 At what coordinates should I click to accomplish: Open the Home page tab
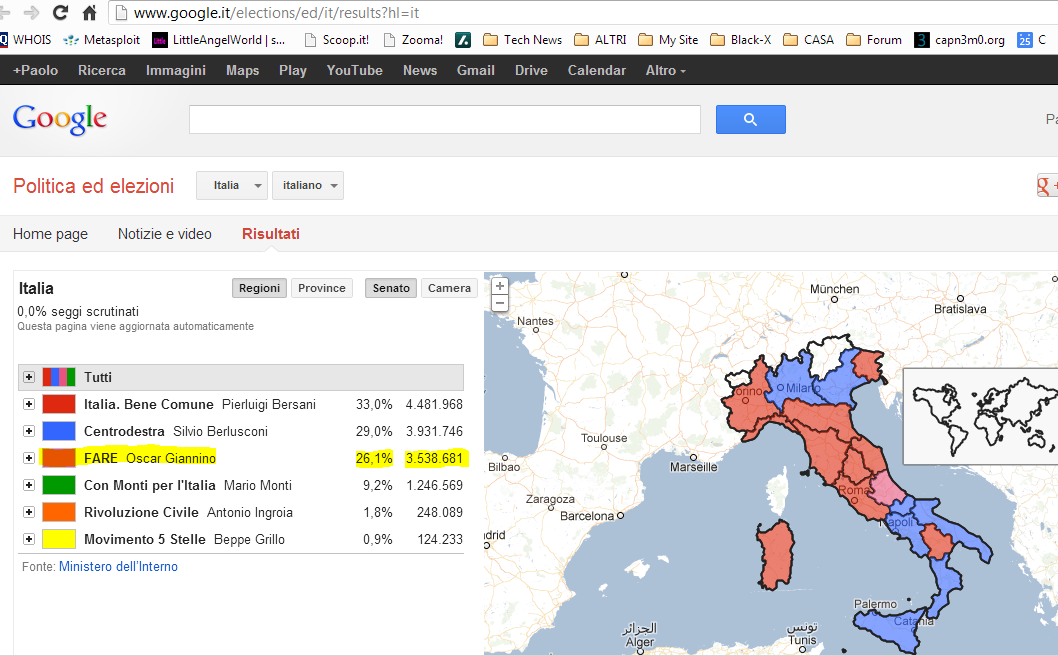[x=51, y=234]
